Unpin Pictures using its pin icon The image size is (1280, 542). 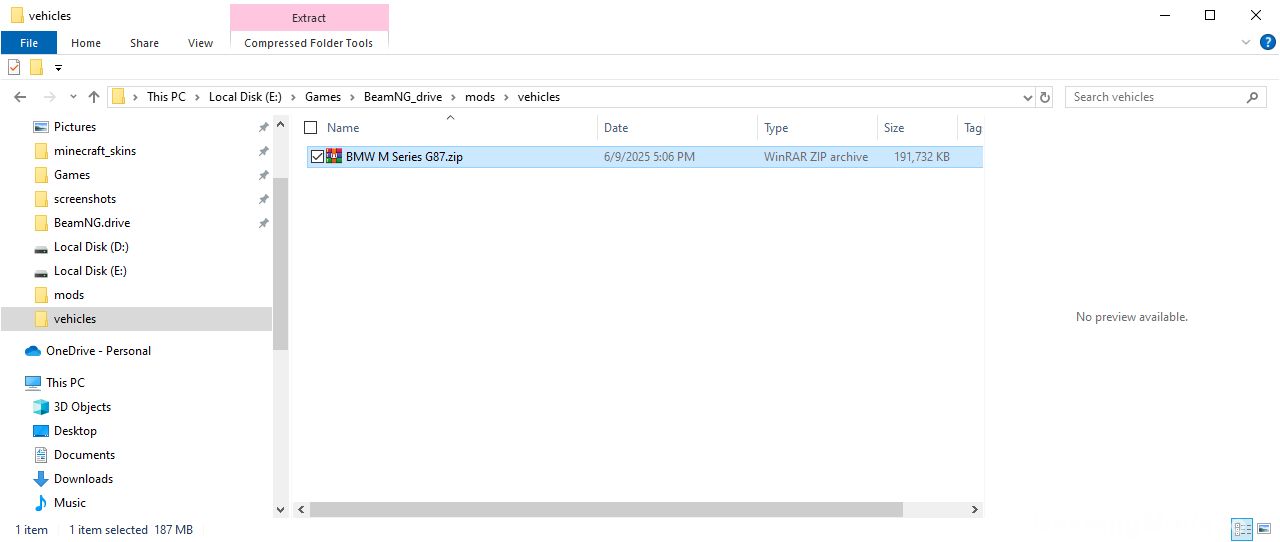pos(263,127)
